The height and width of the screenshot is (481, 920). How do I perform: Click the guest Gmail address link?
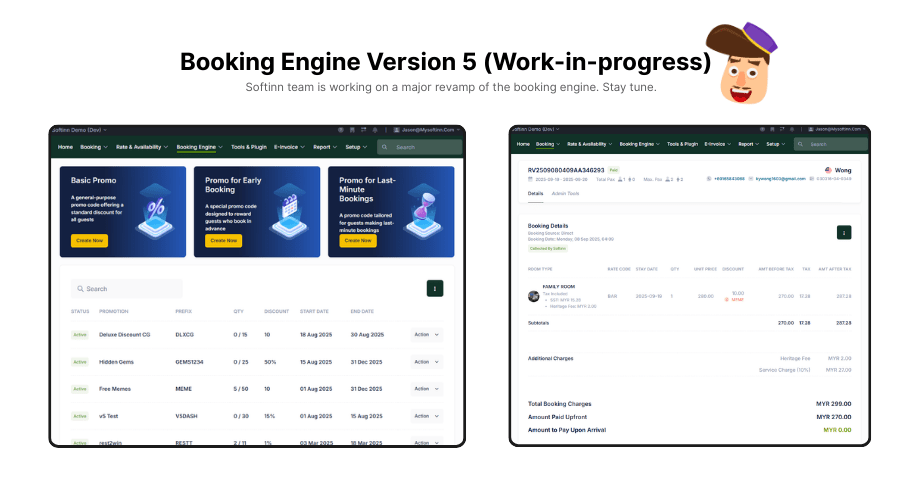click(x=780, y=178)
